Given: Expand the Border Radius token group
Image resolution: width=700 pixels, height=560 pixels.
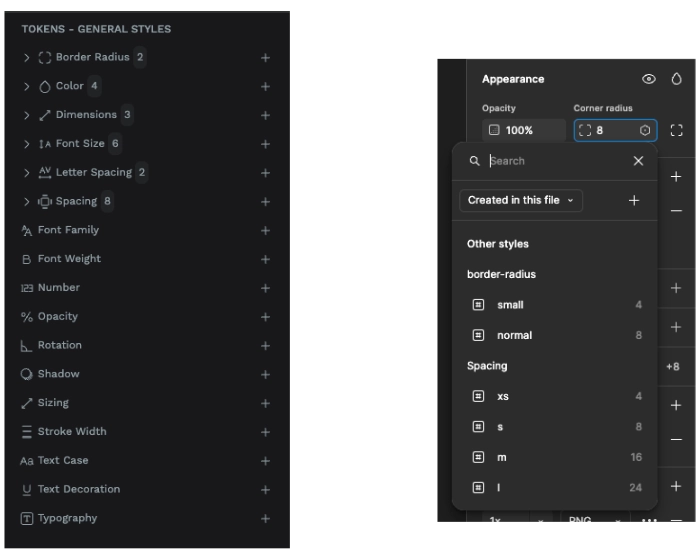Looking at the screenshot, I should [x=26, y=58].
